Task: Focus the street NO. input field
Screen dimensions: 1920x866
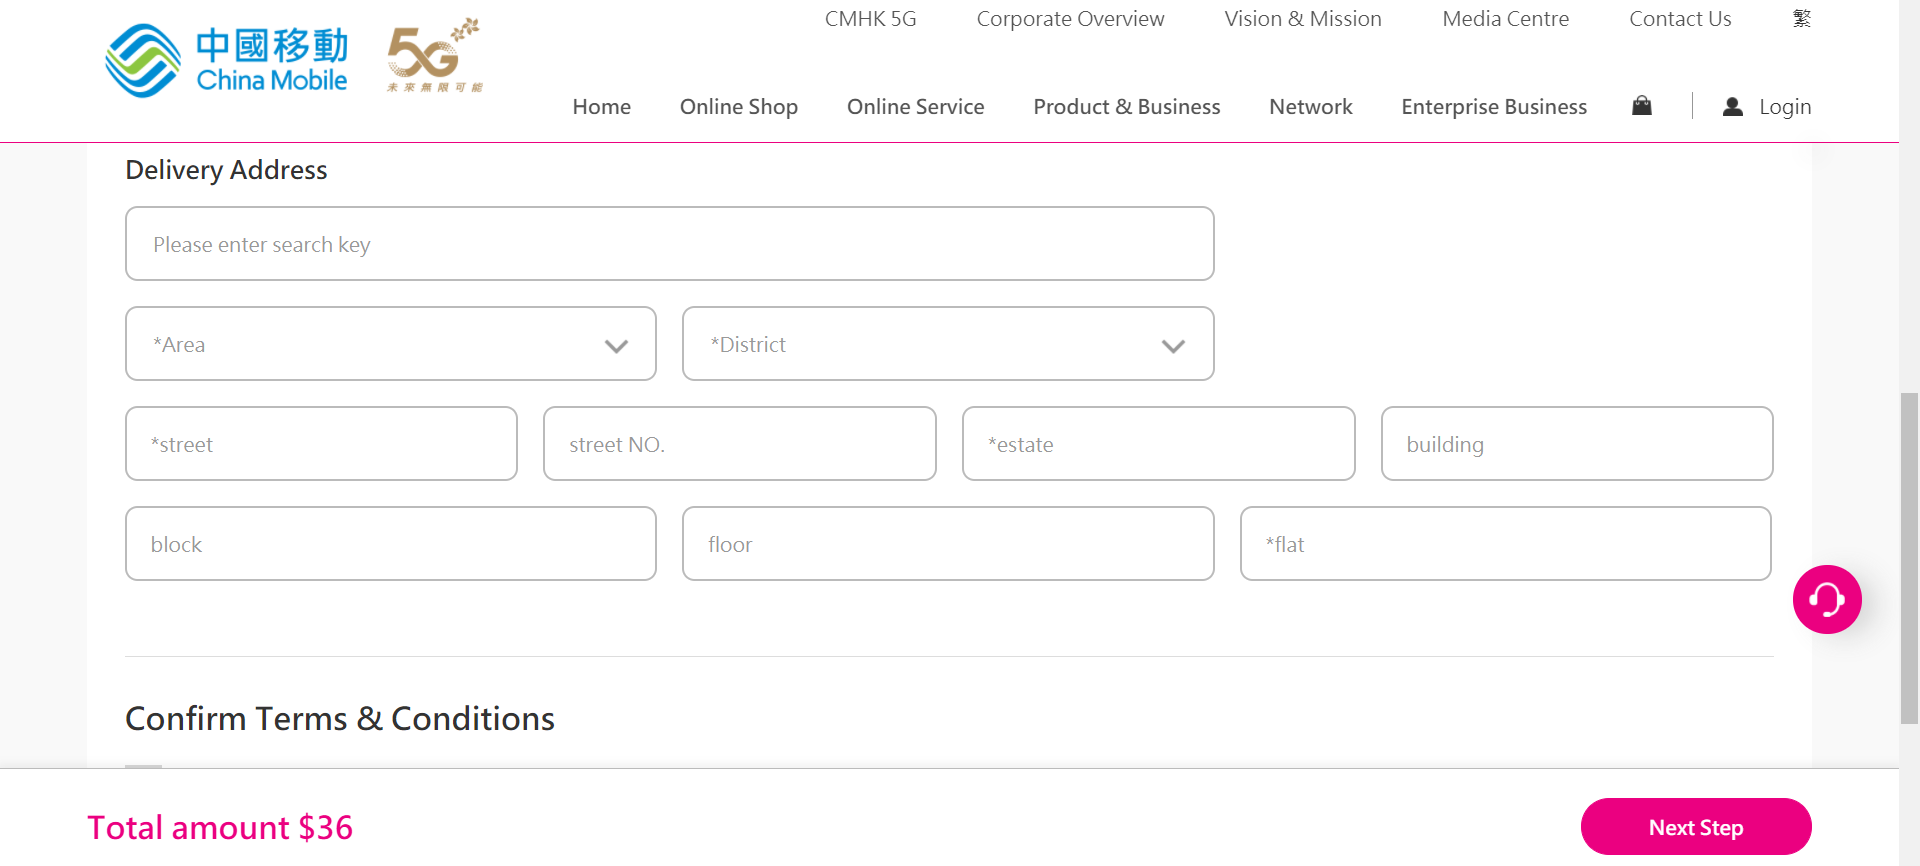Action: coord(740,444)
